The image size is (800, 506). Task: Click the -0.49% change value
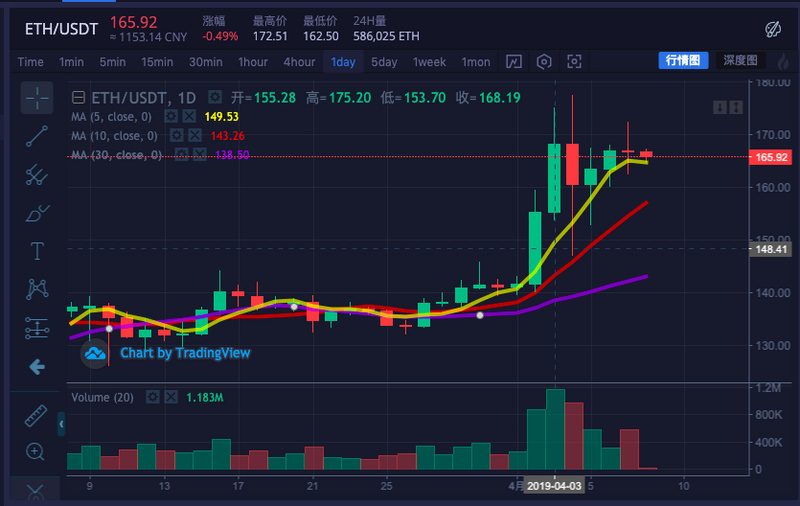click(x=220, y=36)
